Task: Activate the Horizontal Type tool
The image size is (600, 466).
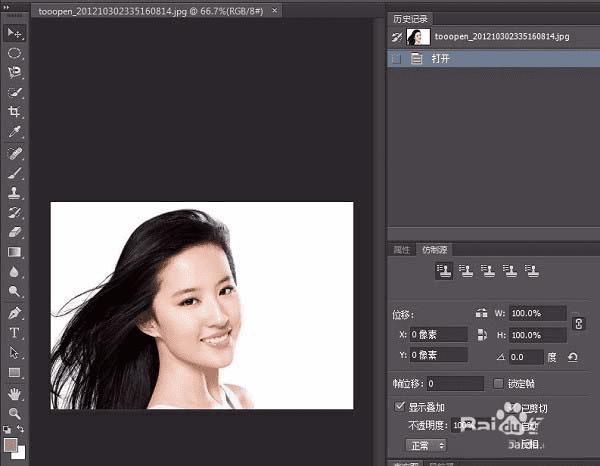Action: (x=15, y=332)
